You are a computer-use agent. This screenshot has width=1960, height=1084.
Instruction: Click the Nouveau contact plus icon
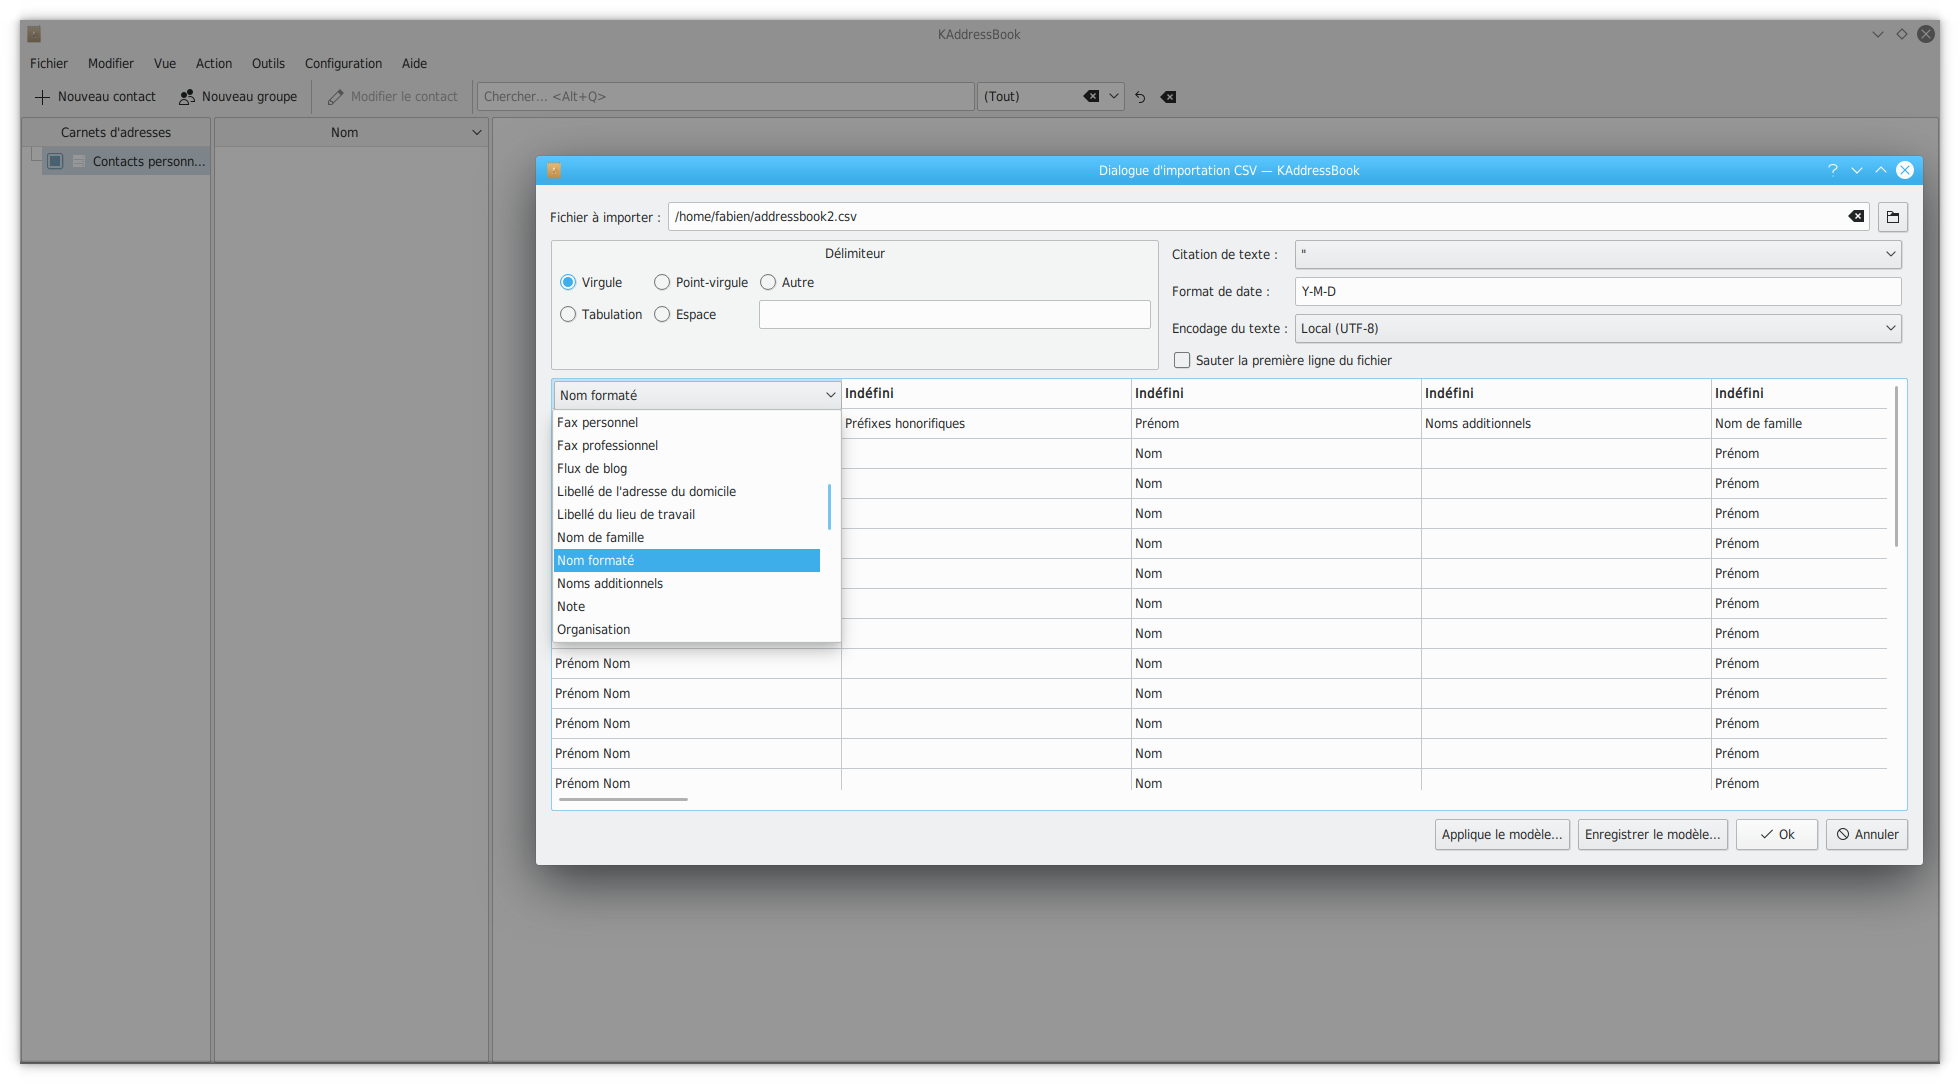[42, 97]
